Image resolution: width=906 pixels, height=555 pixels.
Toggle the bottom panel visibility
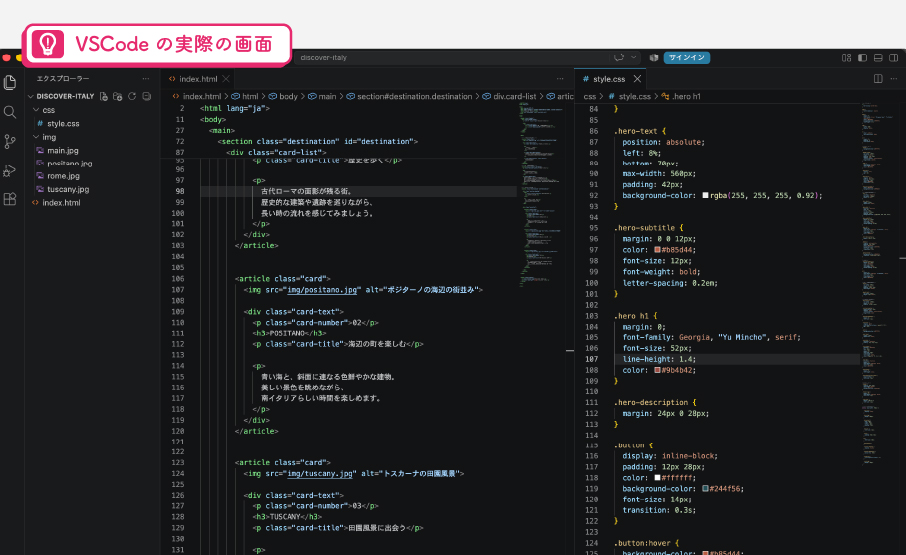(878, 58)
